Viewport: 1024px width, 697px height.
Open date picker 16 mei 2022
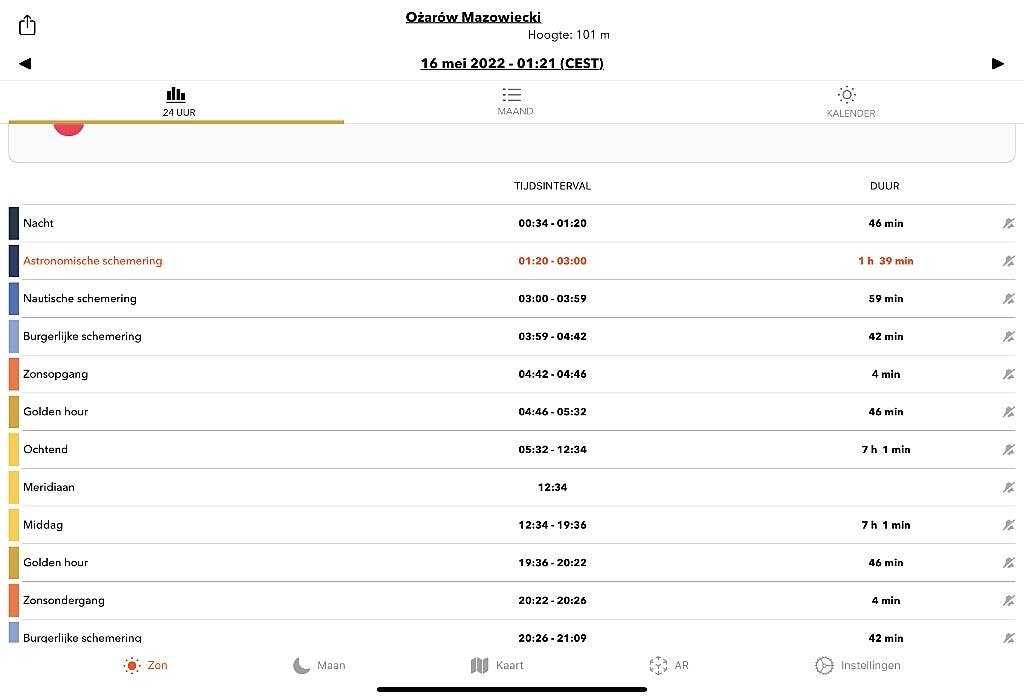pos(511,64)
